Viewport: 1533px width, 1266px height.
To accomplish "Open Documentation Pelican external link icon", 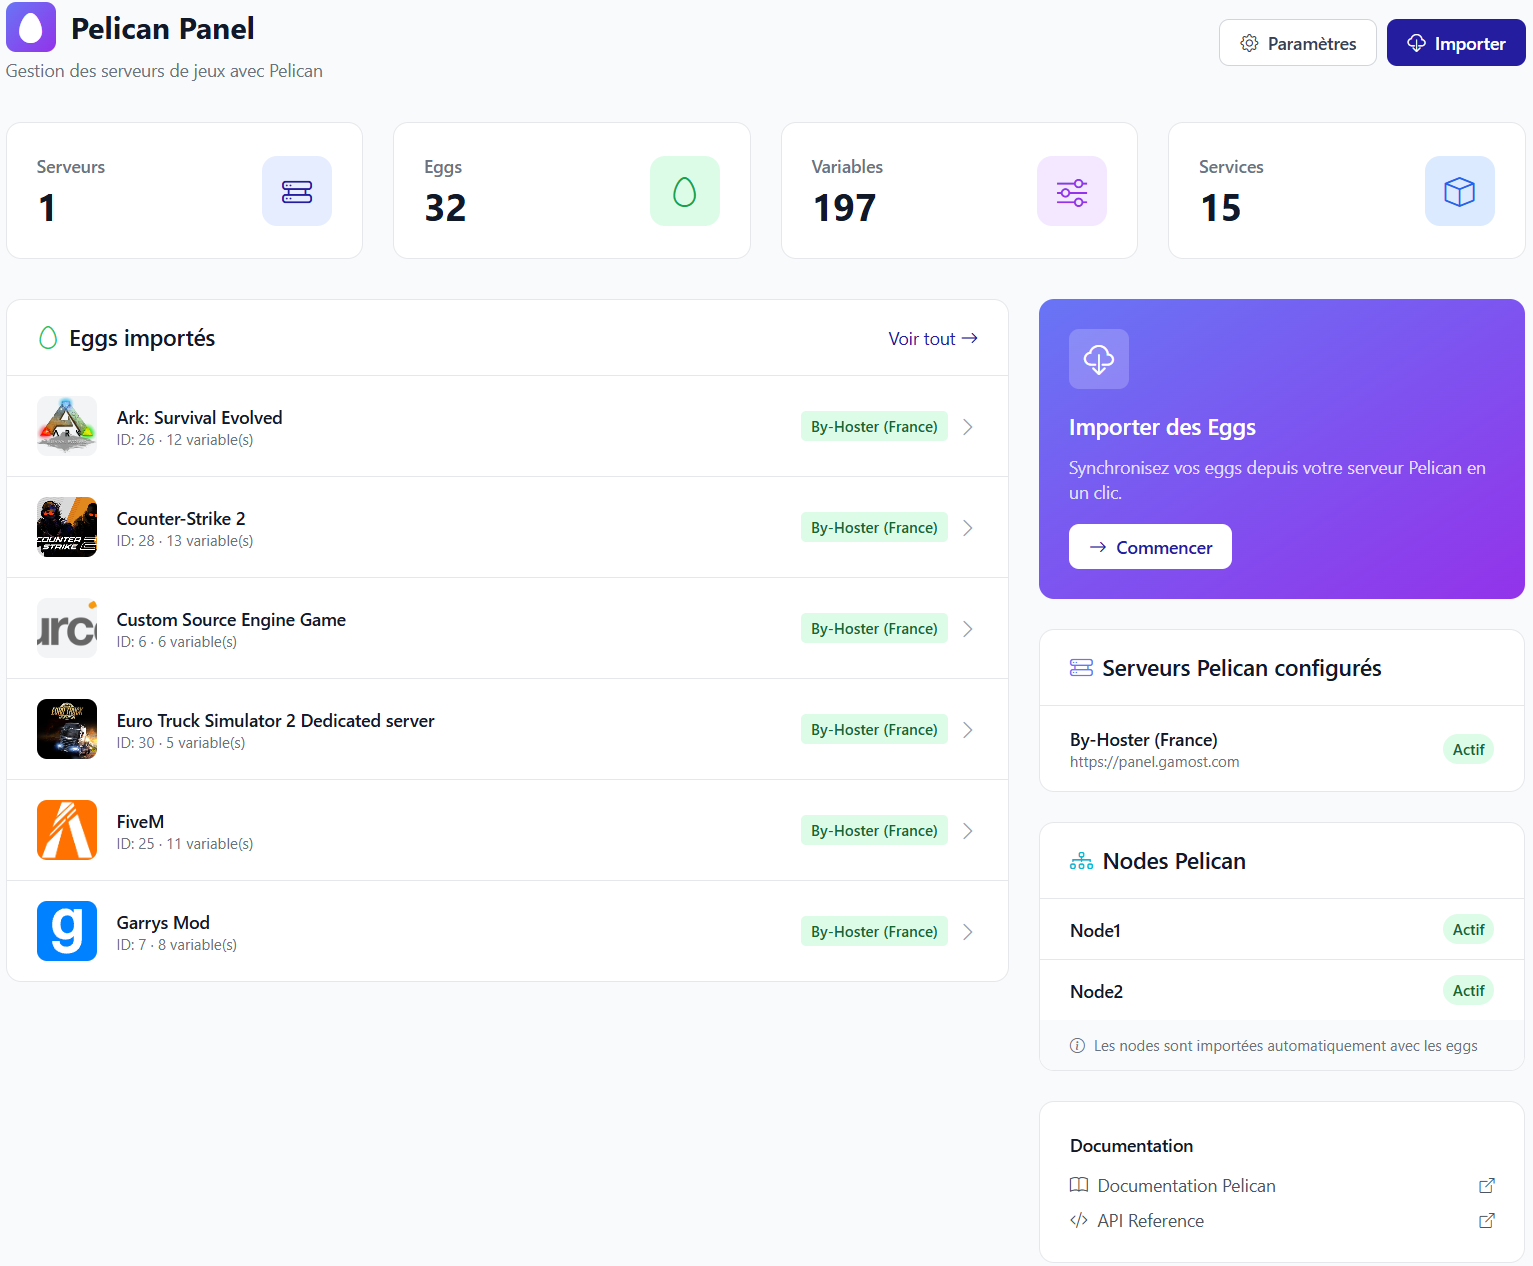I will 1486,1186.
